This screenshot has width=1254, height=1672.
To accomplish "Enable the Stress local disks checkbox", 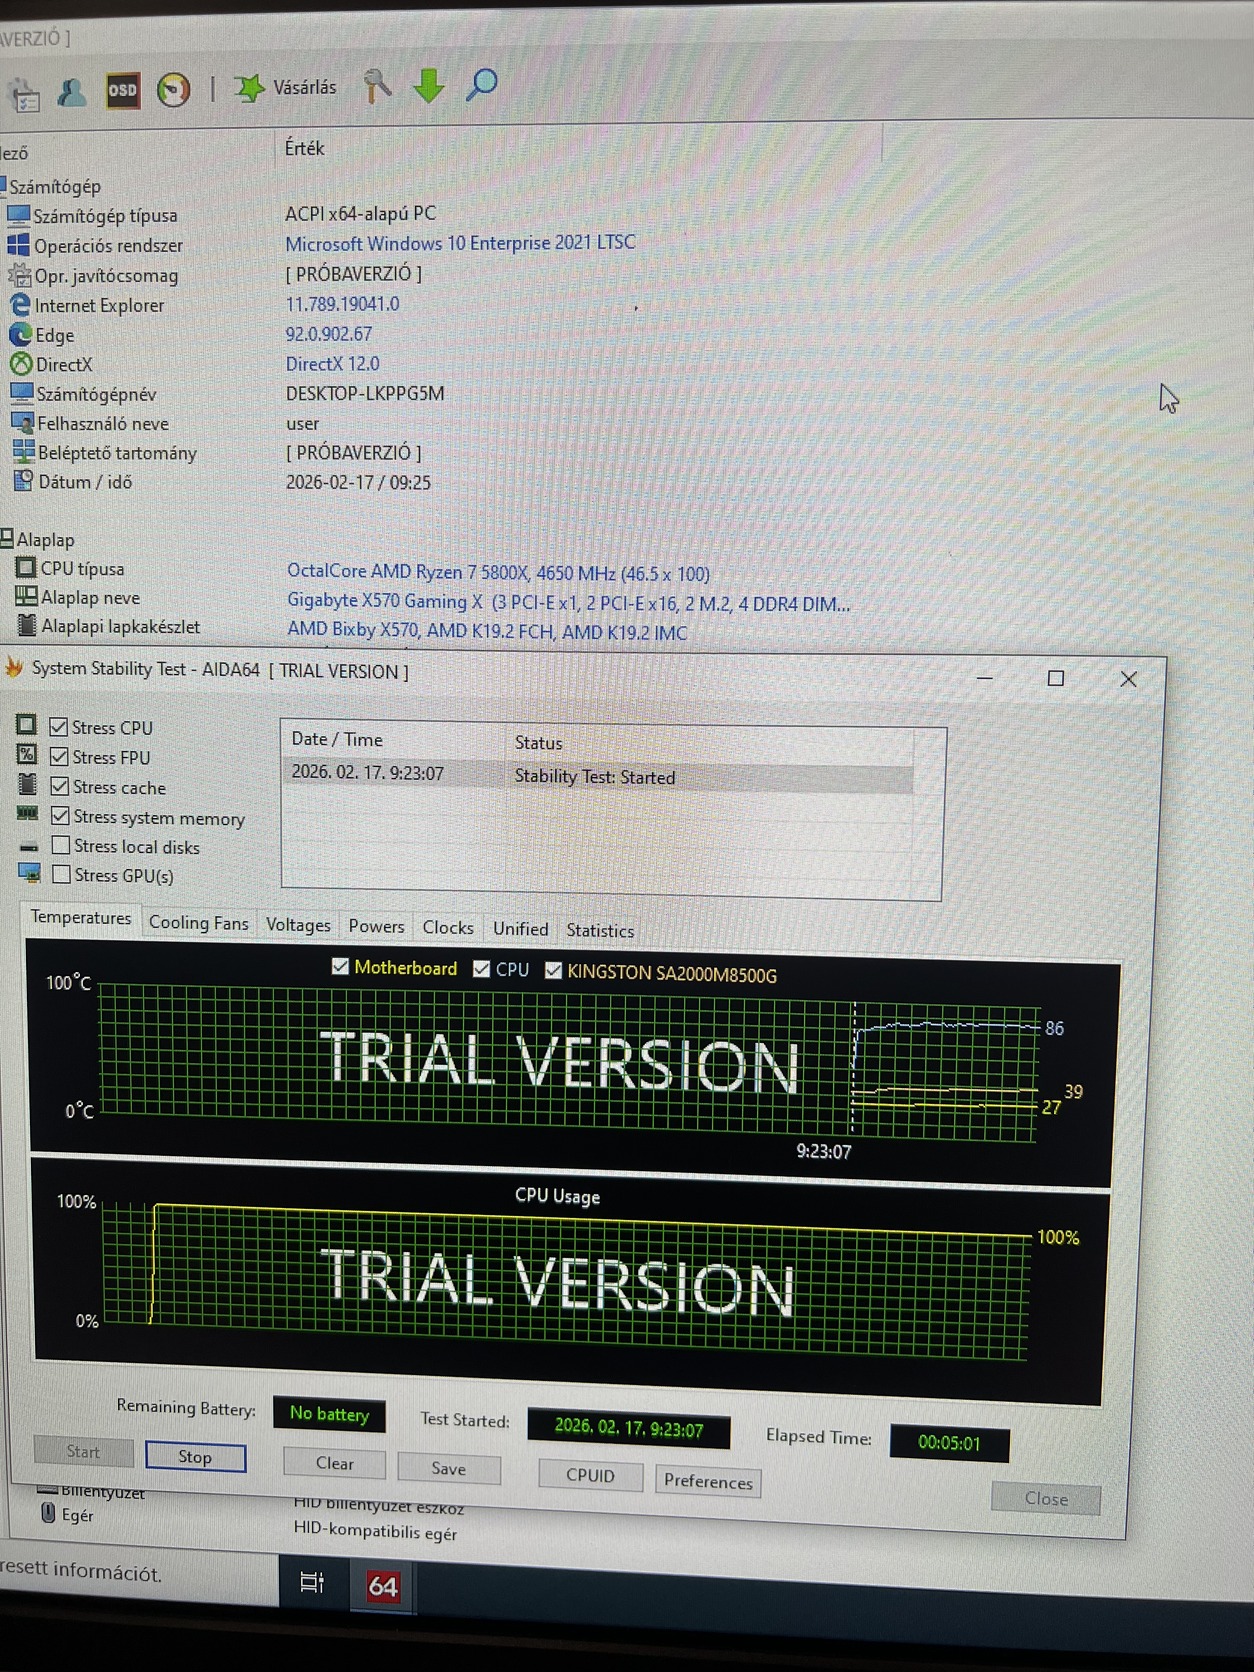I will click(61, 845).
